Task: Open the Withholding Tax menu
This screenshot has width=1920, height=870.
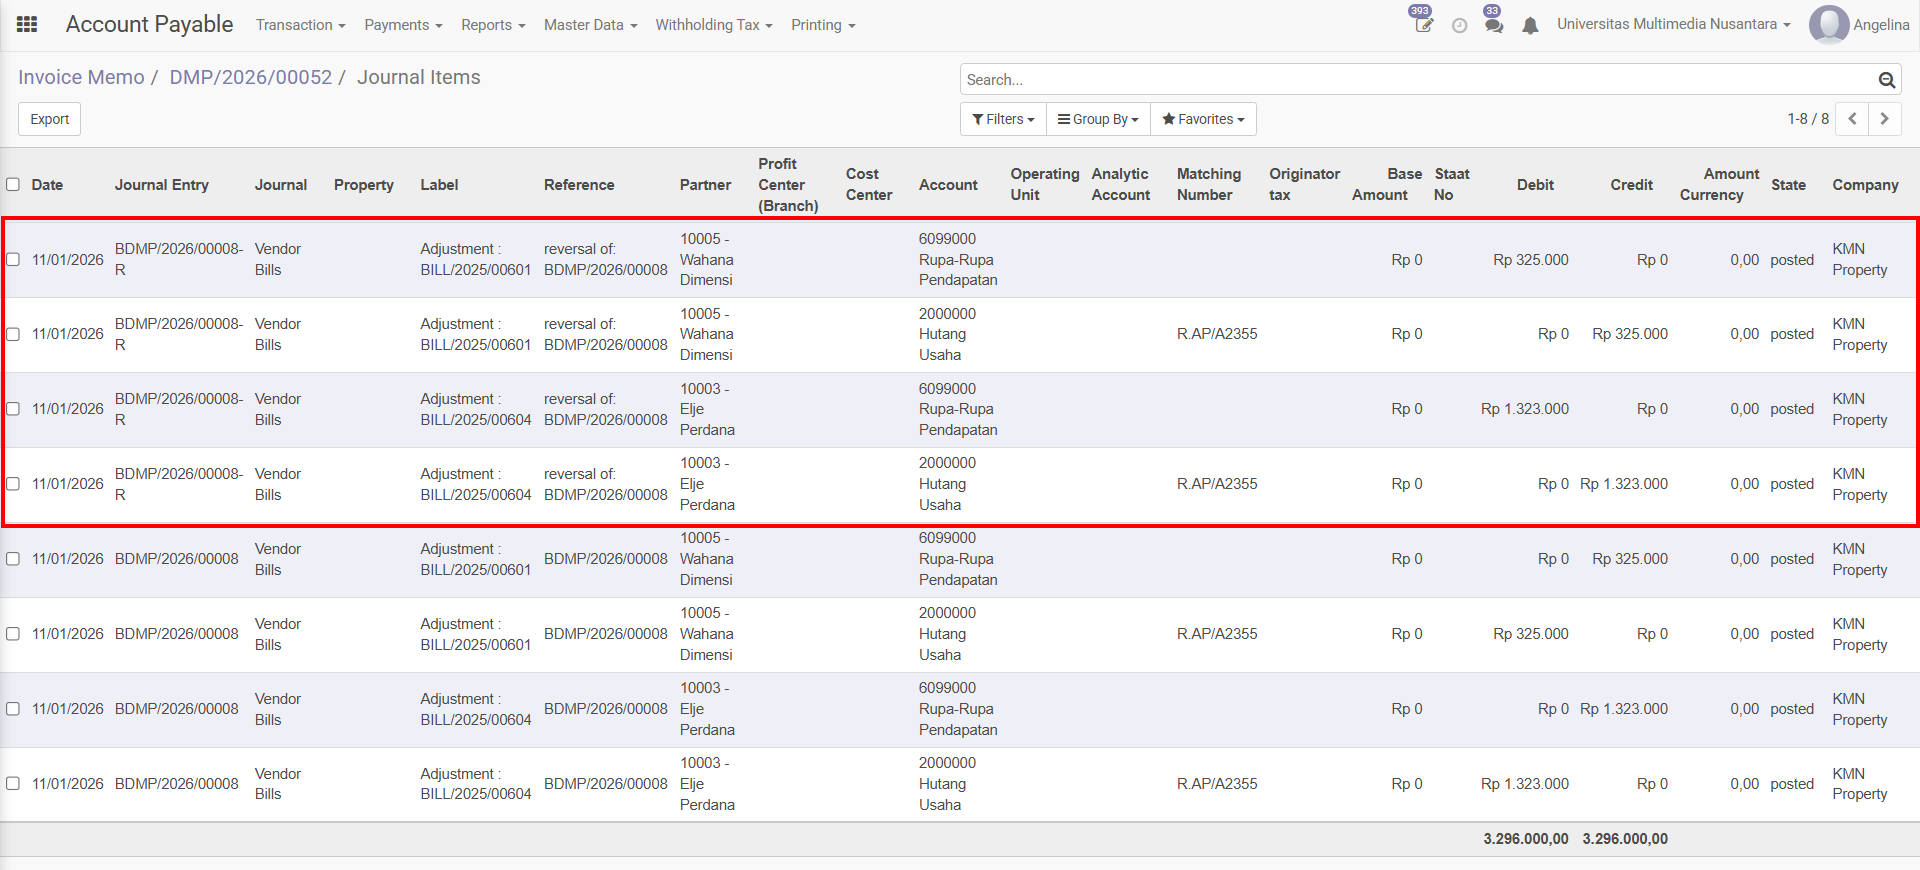Action: pos(713,25)
